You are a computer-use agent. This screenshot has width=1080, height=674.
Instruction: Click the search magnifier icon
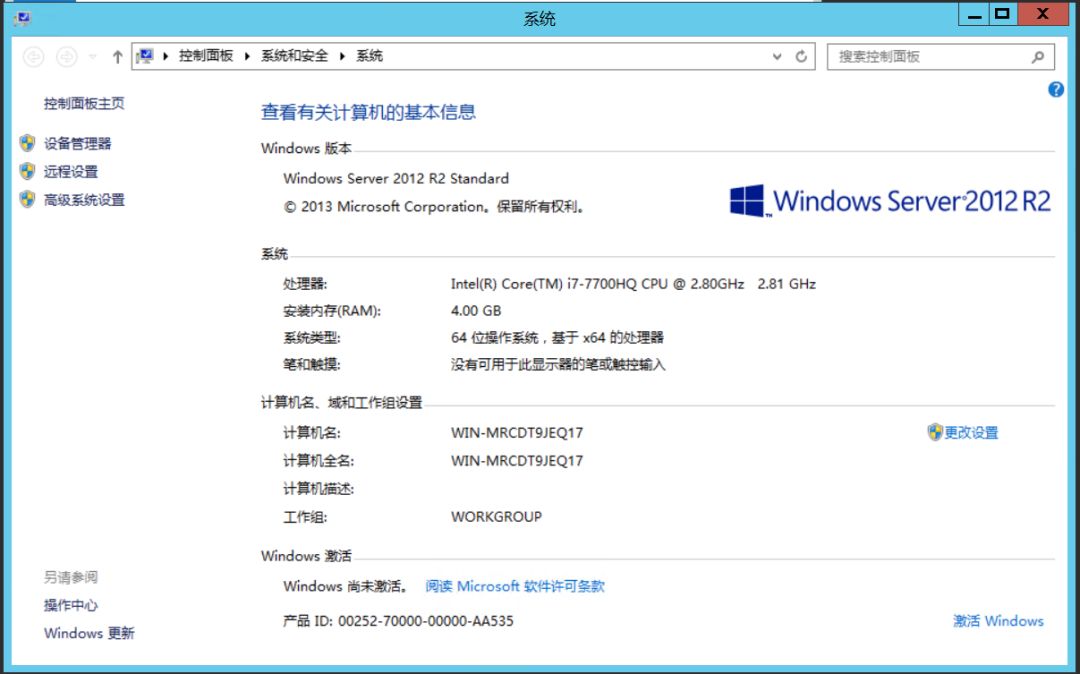[x=1038, y=56]
